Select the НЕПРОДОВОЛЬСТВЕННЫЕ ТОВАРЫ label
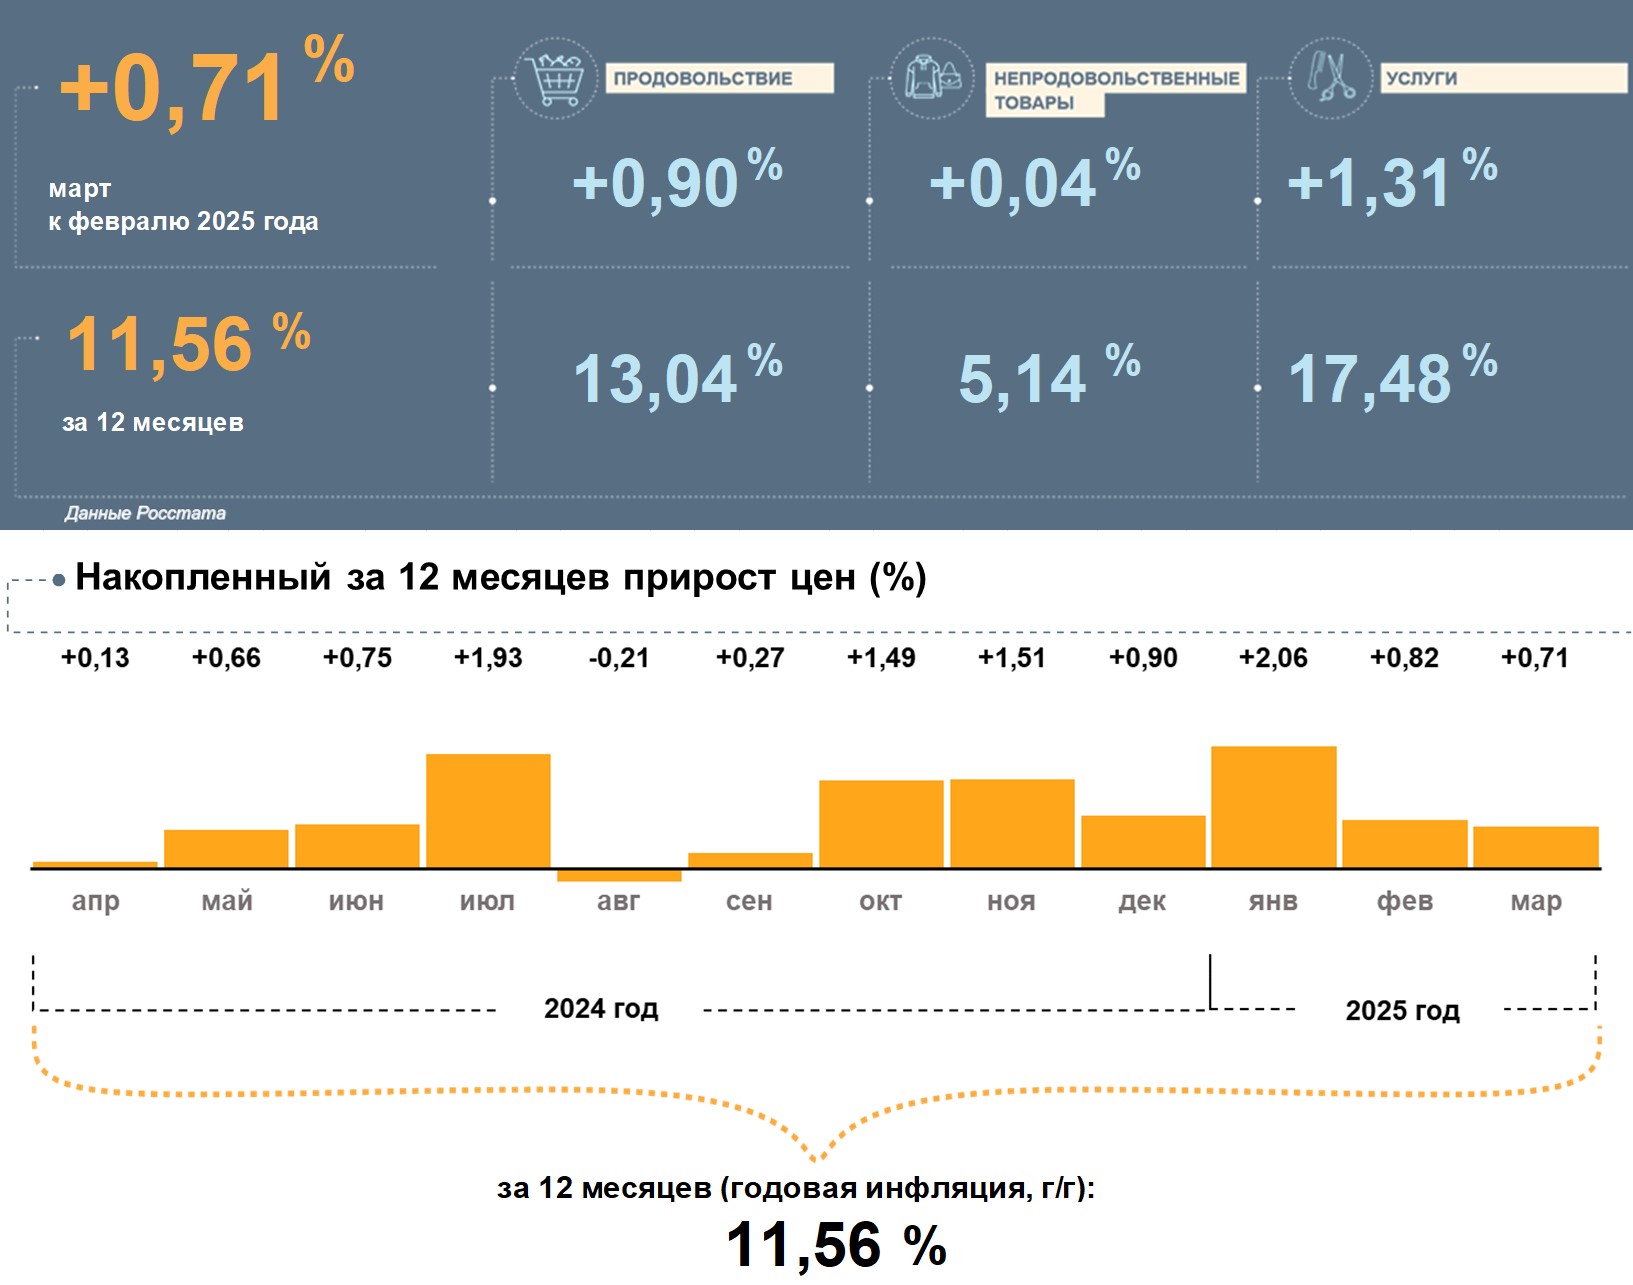Screen dimensions: 1633x1285 point(1116,90)
